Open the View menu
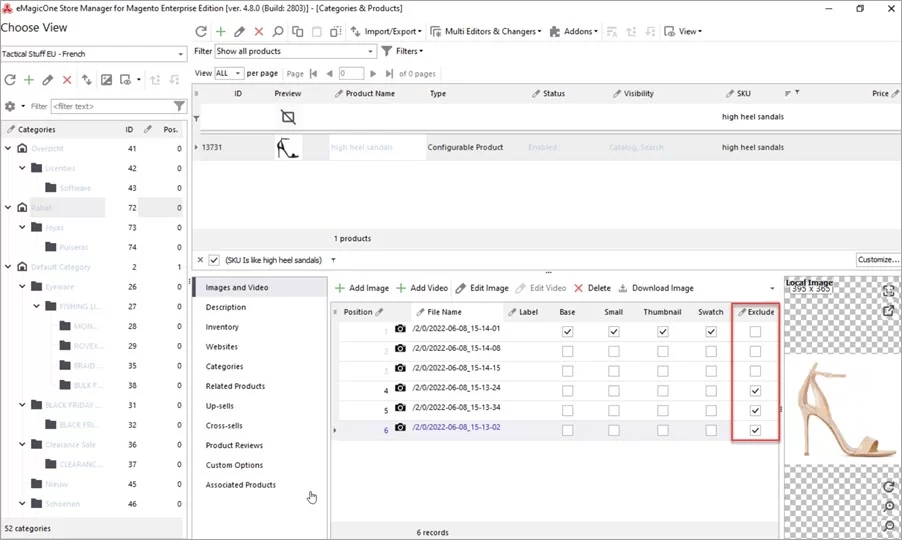902x540 pixels. tap(683, 32)
